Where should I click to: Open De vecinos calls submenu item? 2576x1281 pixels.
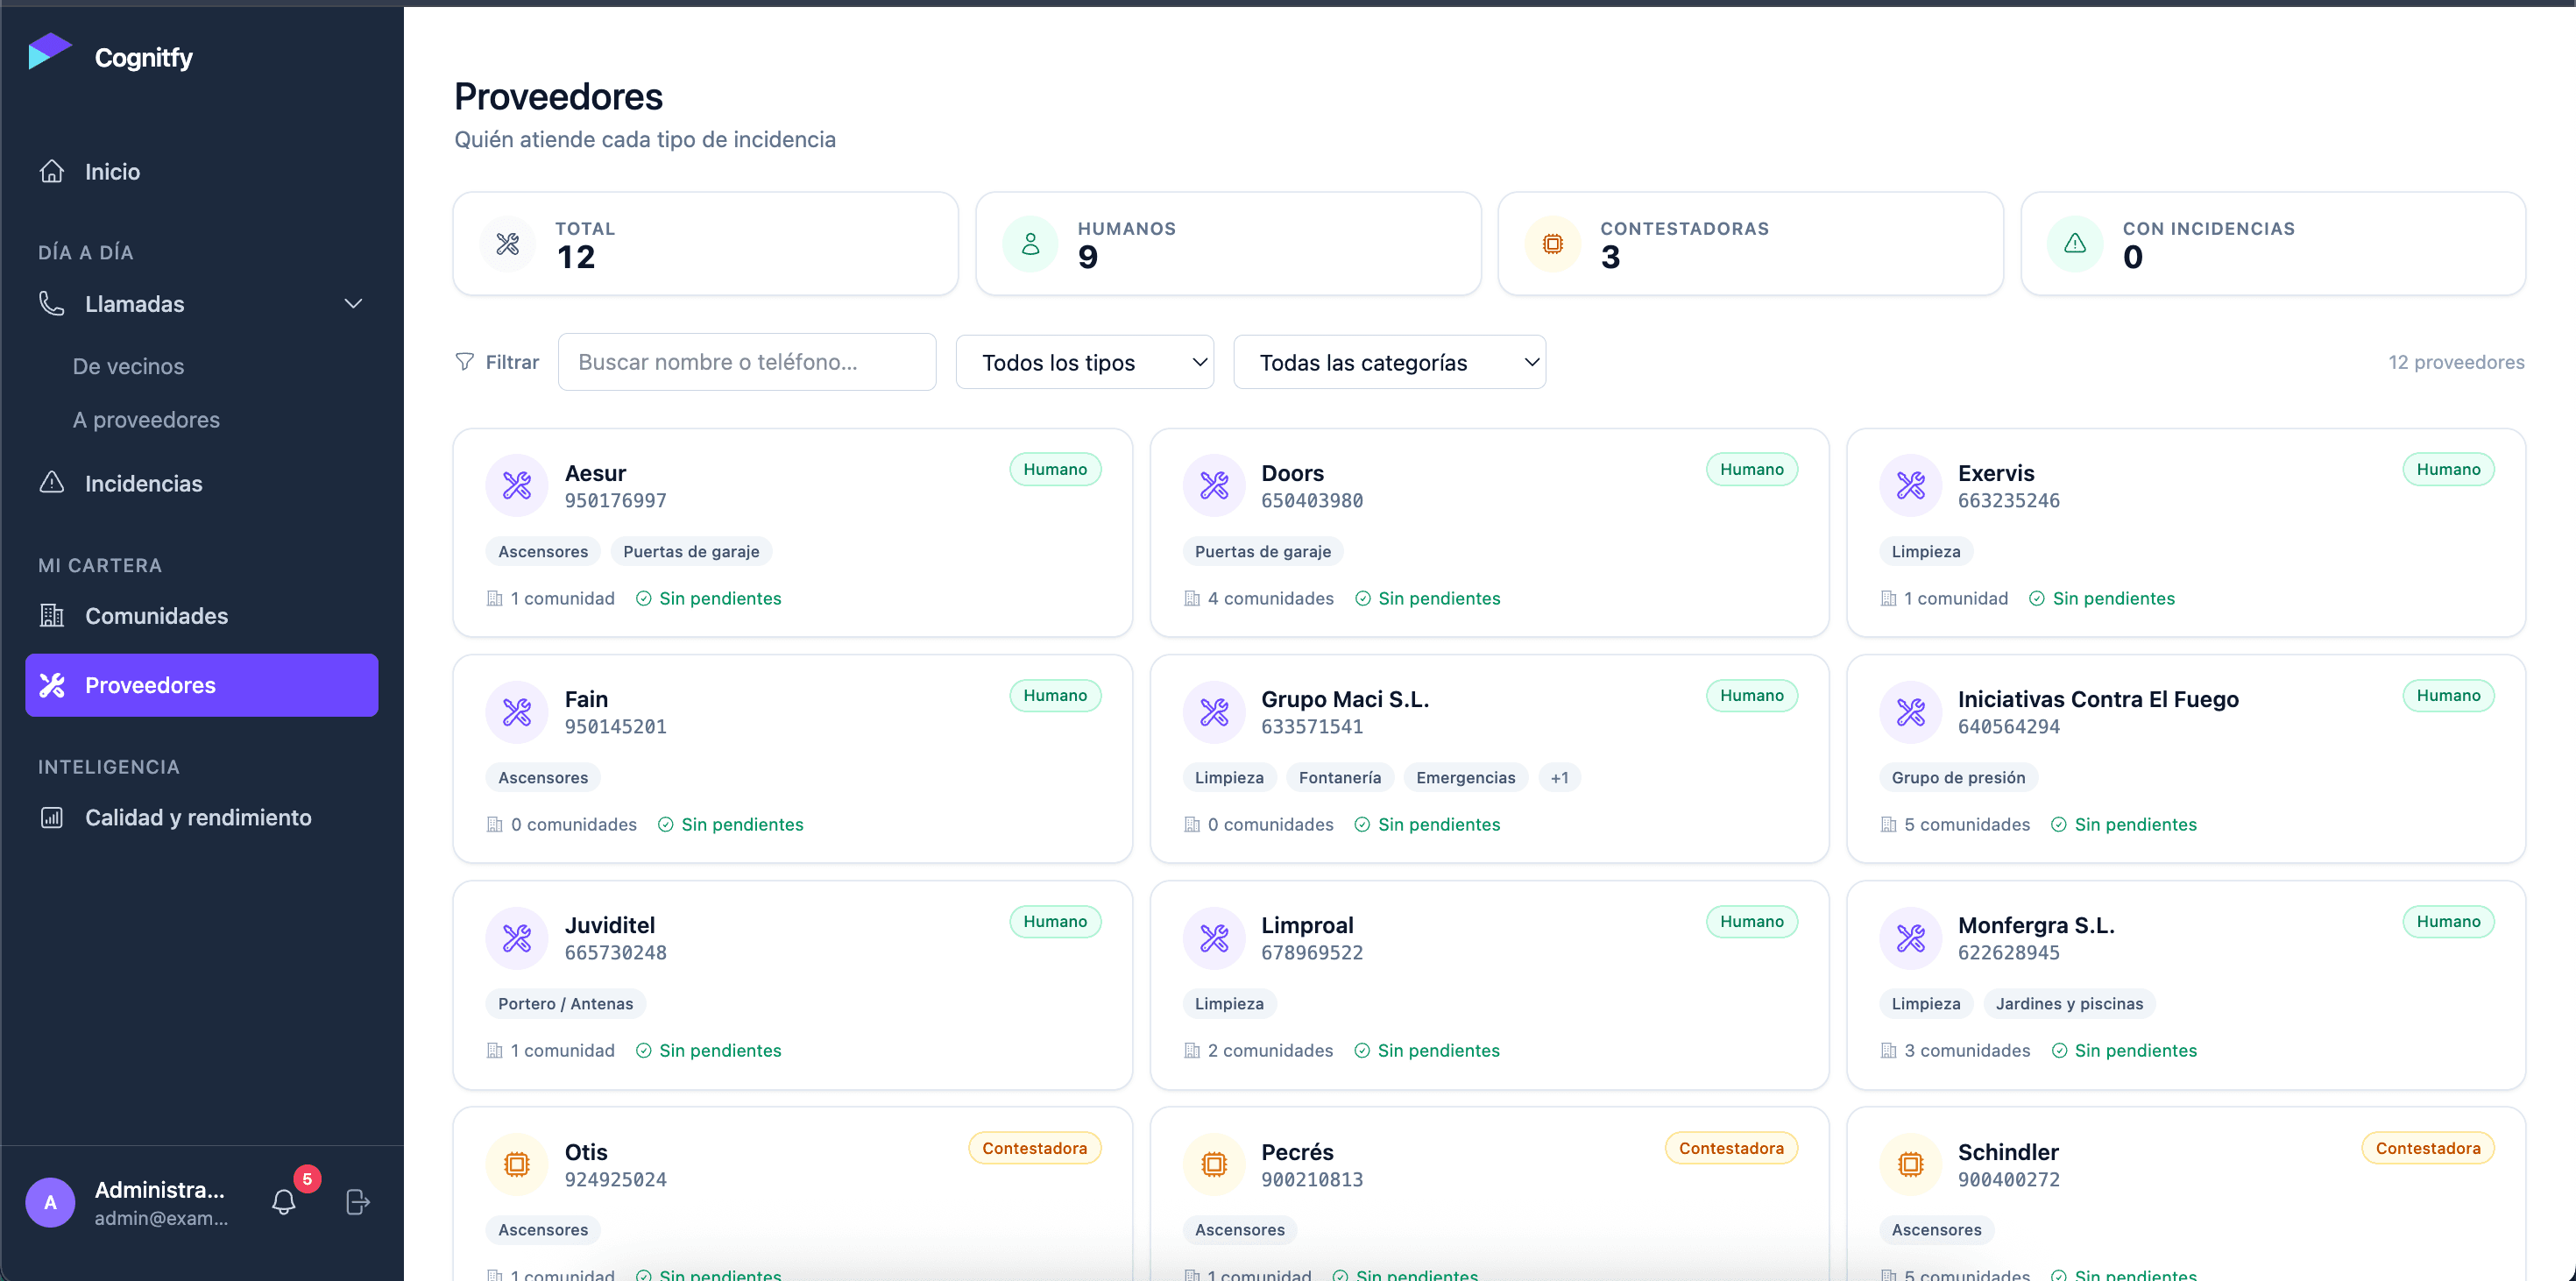128,366
